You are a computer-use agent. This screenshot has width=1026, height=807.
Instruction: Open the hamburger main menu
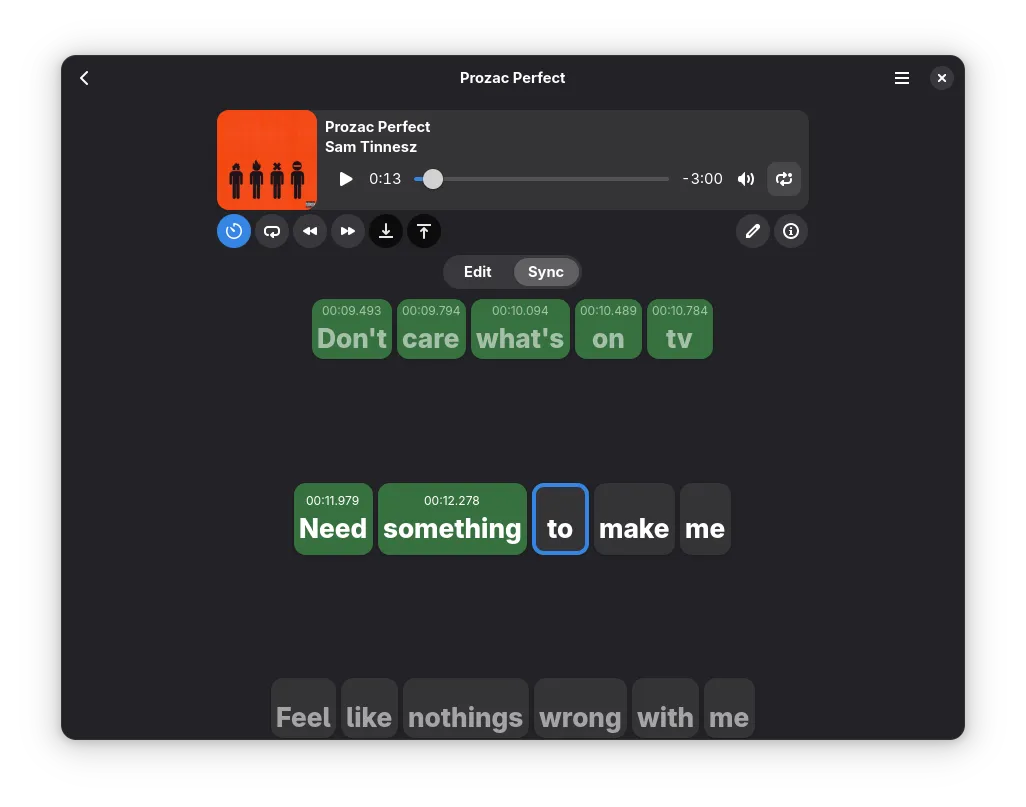coord(902,78)
